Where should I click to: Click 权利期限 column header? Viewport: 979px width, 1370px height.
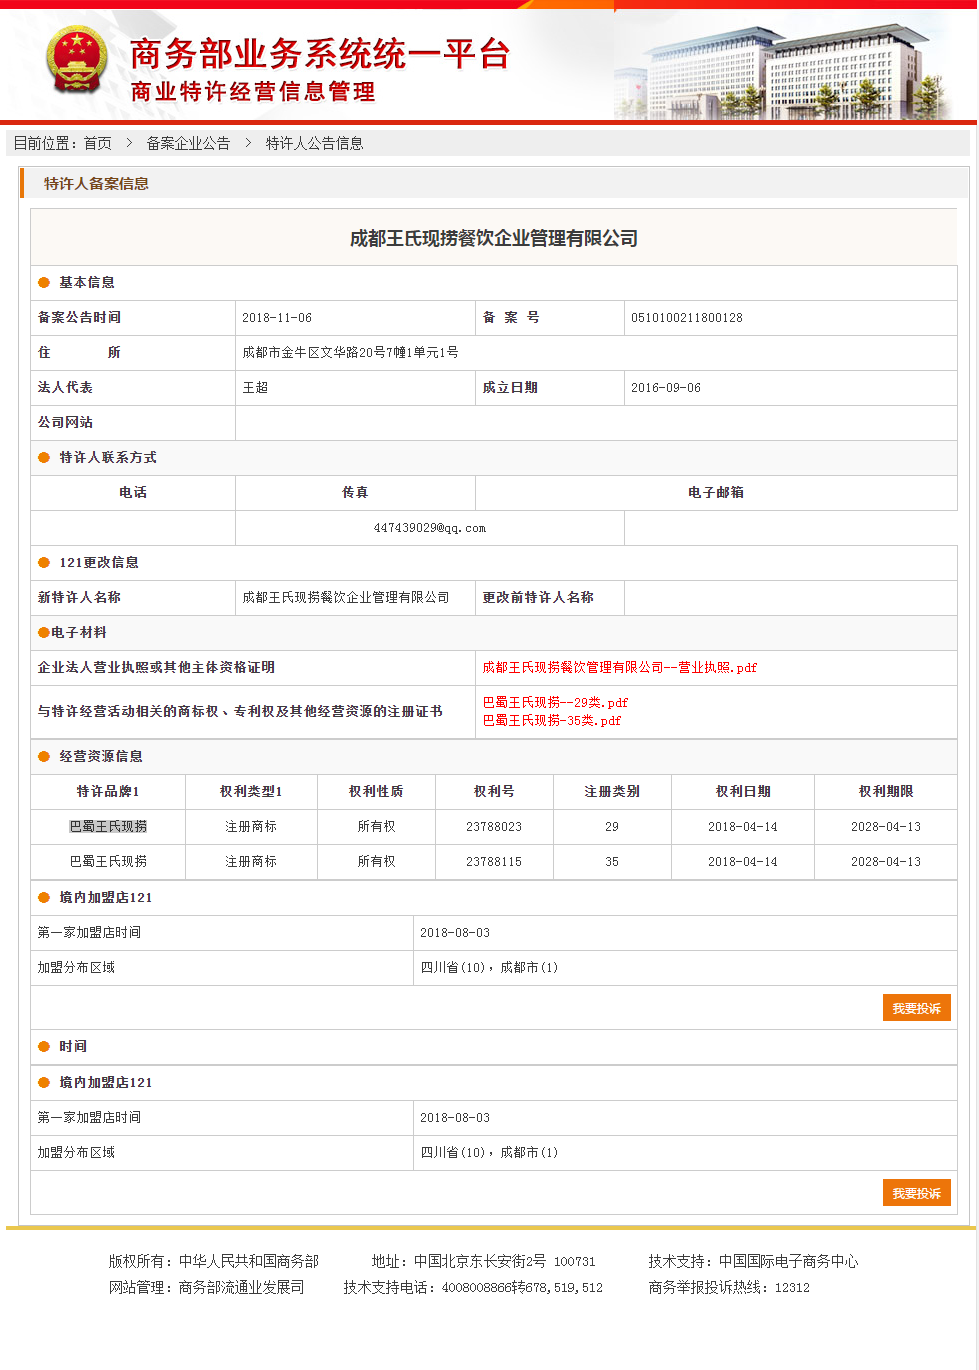click(x=886, y=792)
